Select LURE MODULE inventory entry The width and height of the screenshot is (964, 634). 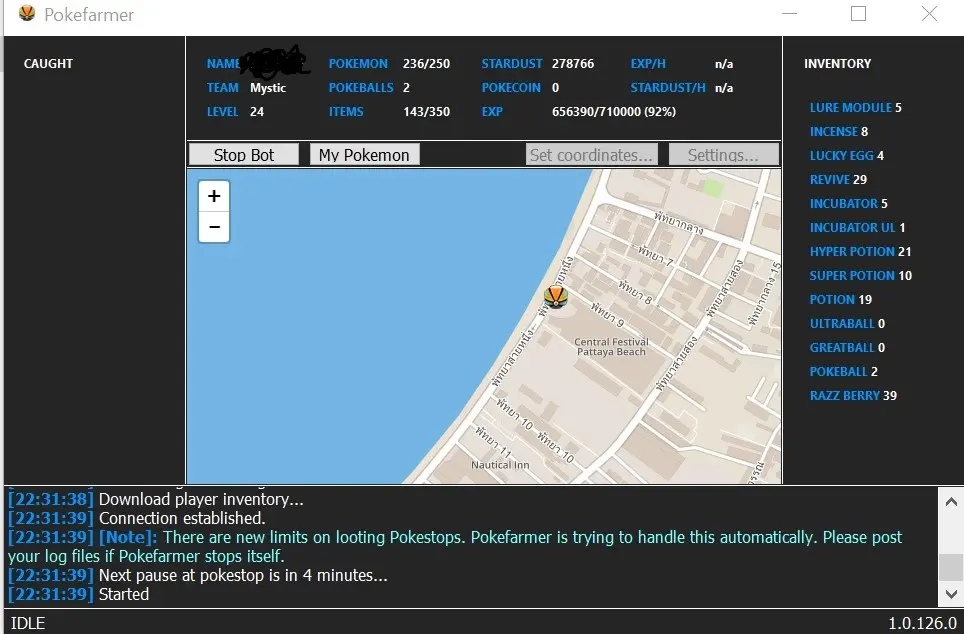click(855, 108)
